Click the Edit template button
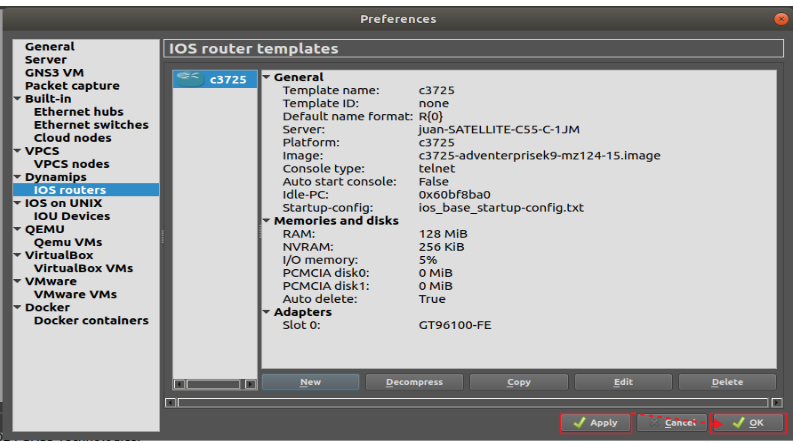793x443 pixels. (623, 382)
